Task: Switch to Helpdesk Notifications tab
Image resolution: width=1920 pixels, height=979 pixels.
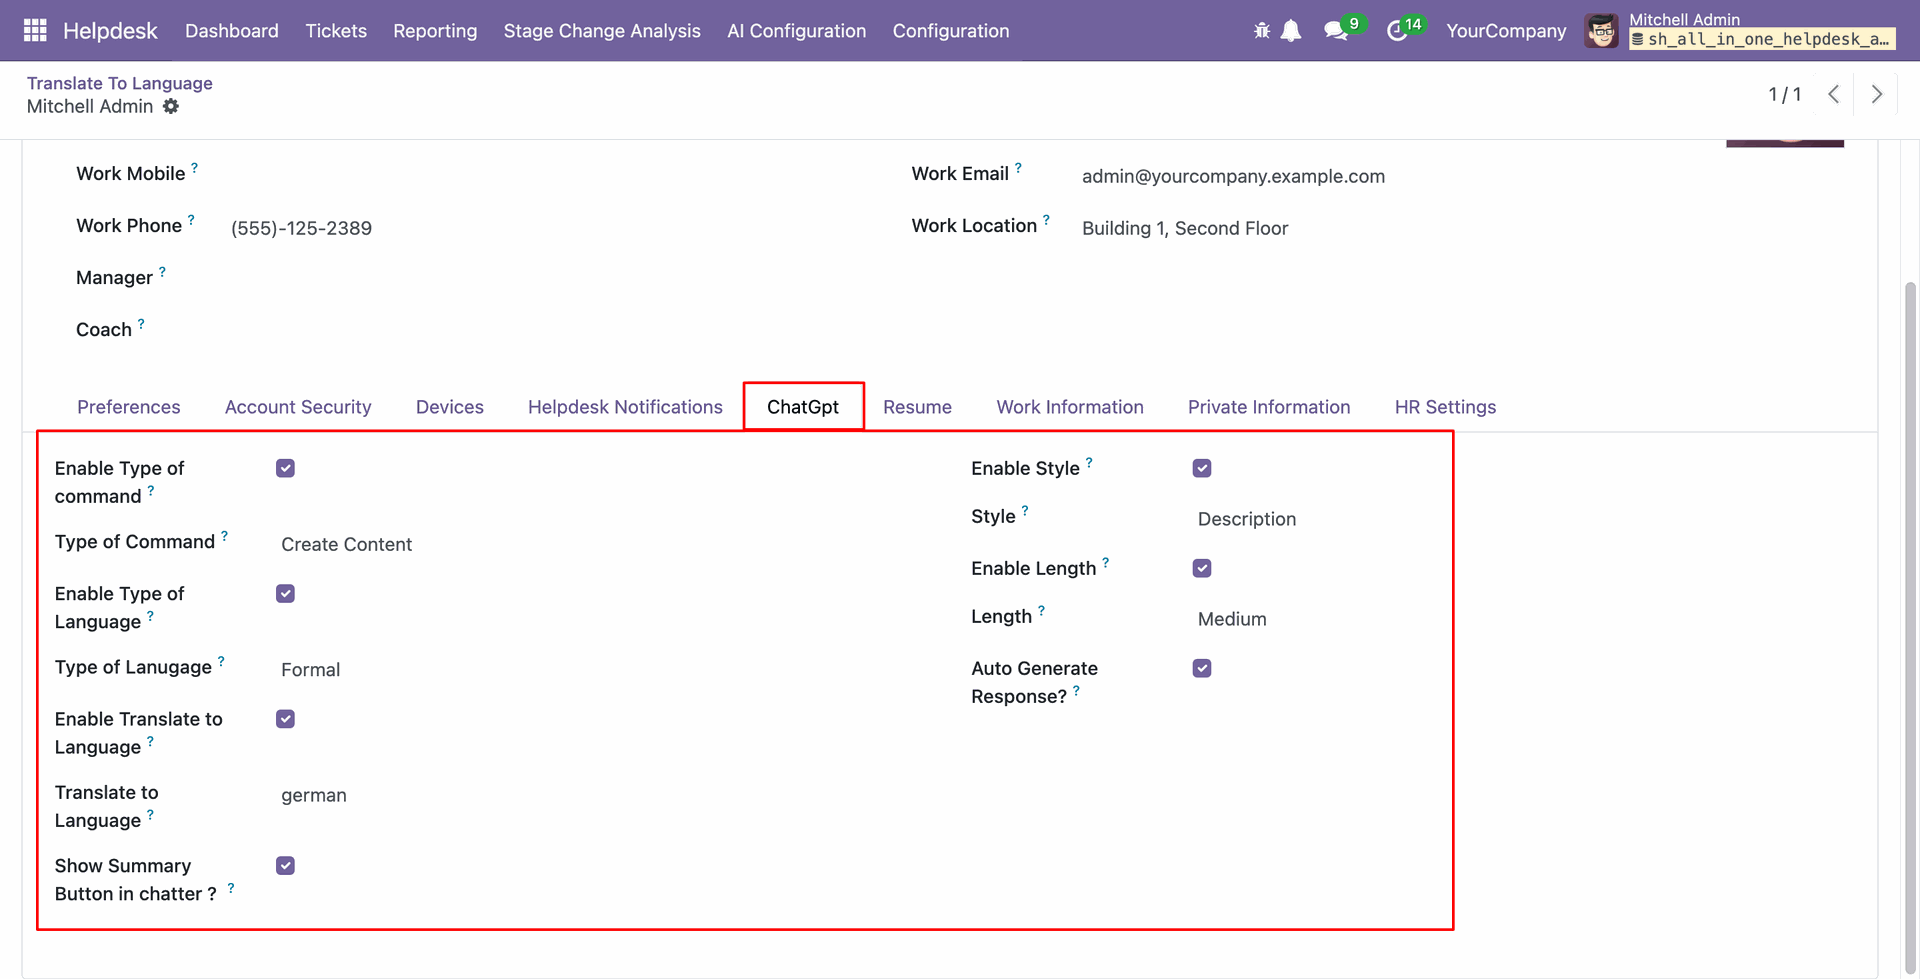Action: (625, 407)
